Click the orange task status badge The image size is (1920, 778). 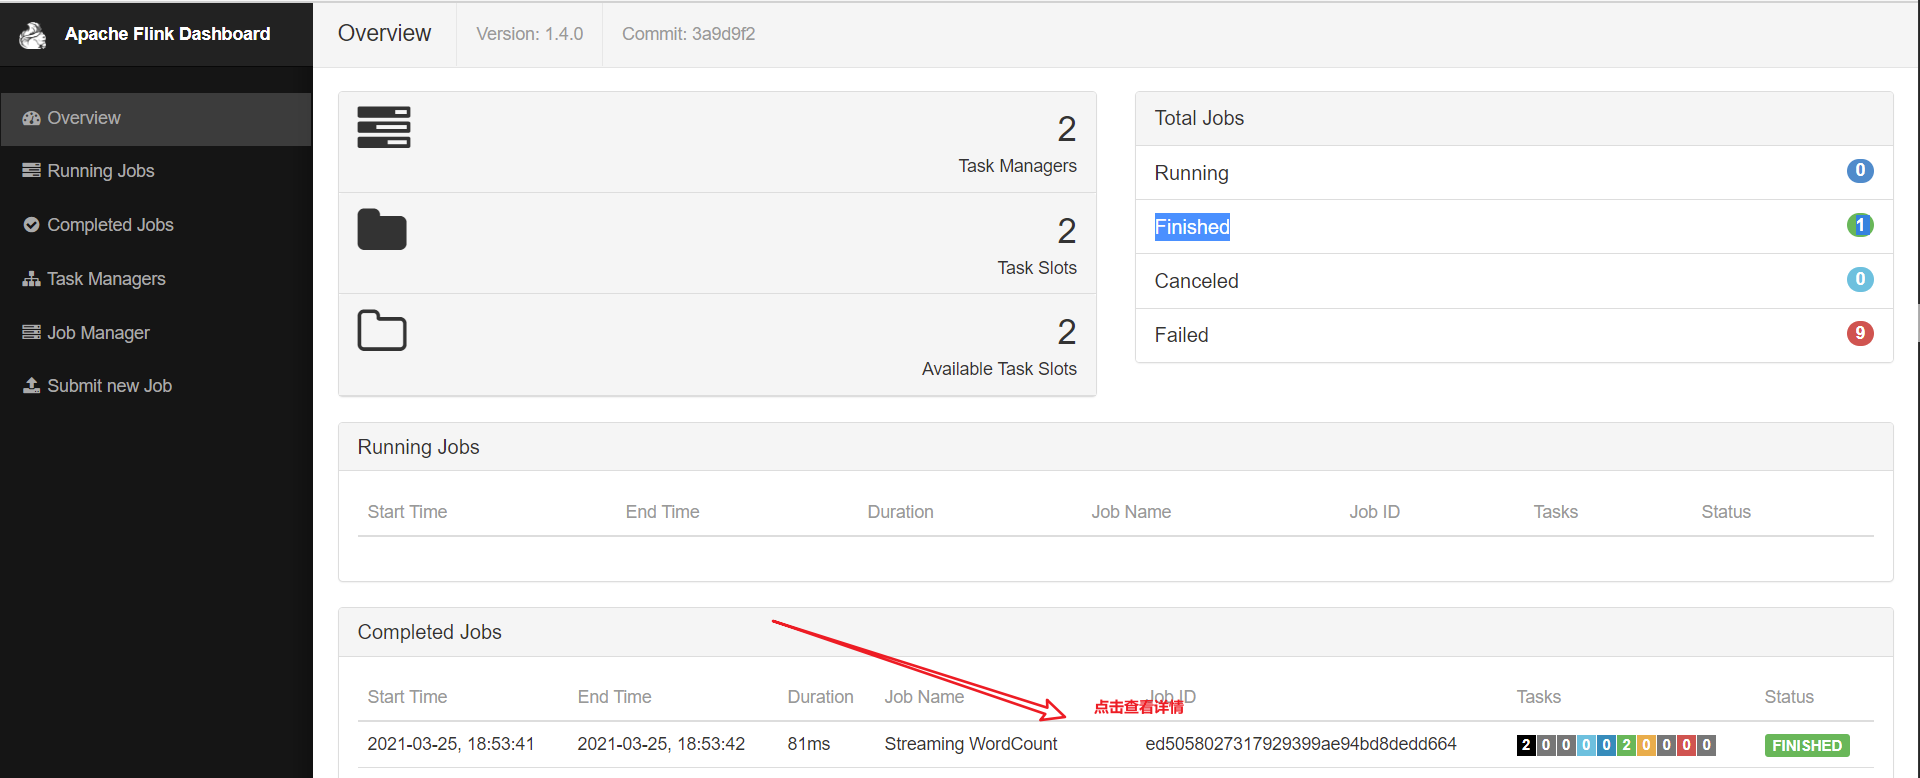point(1646,745)
